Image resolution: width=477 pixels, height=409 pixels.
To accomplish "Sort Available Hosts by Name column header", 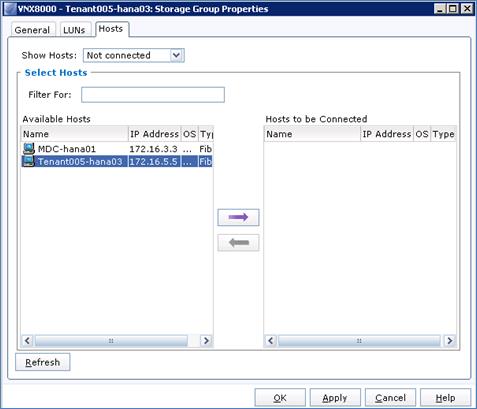I will (x=75, y=134).
